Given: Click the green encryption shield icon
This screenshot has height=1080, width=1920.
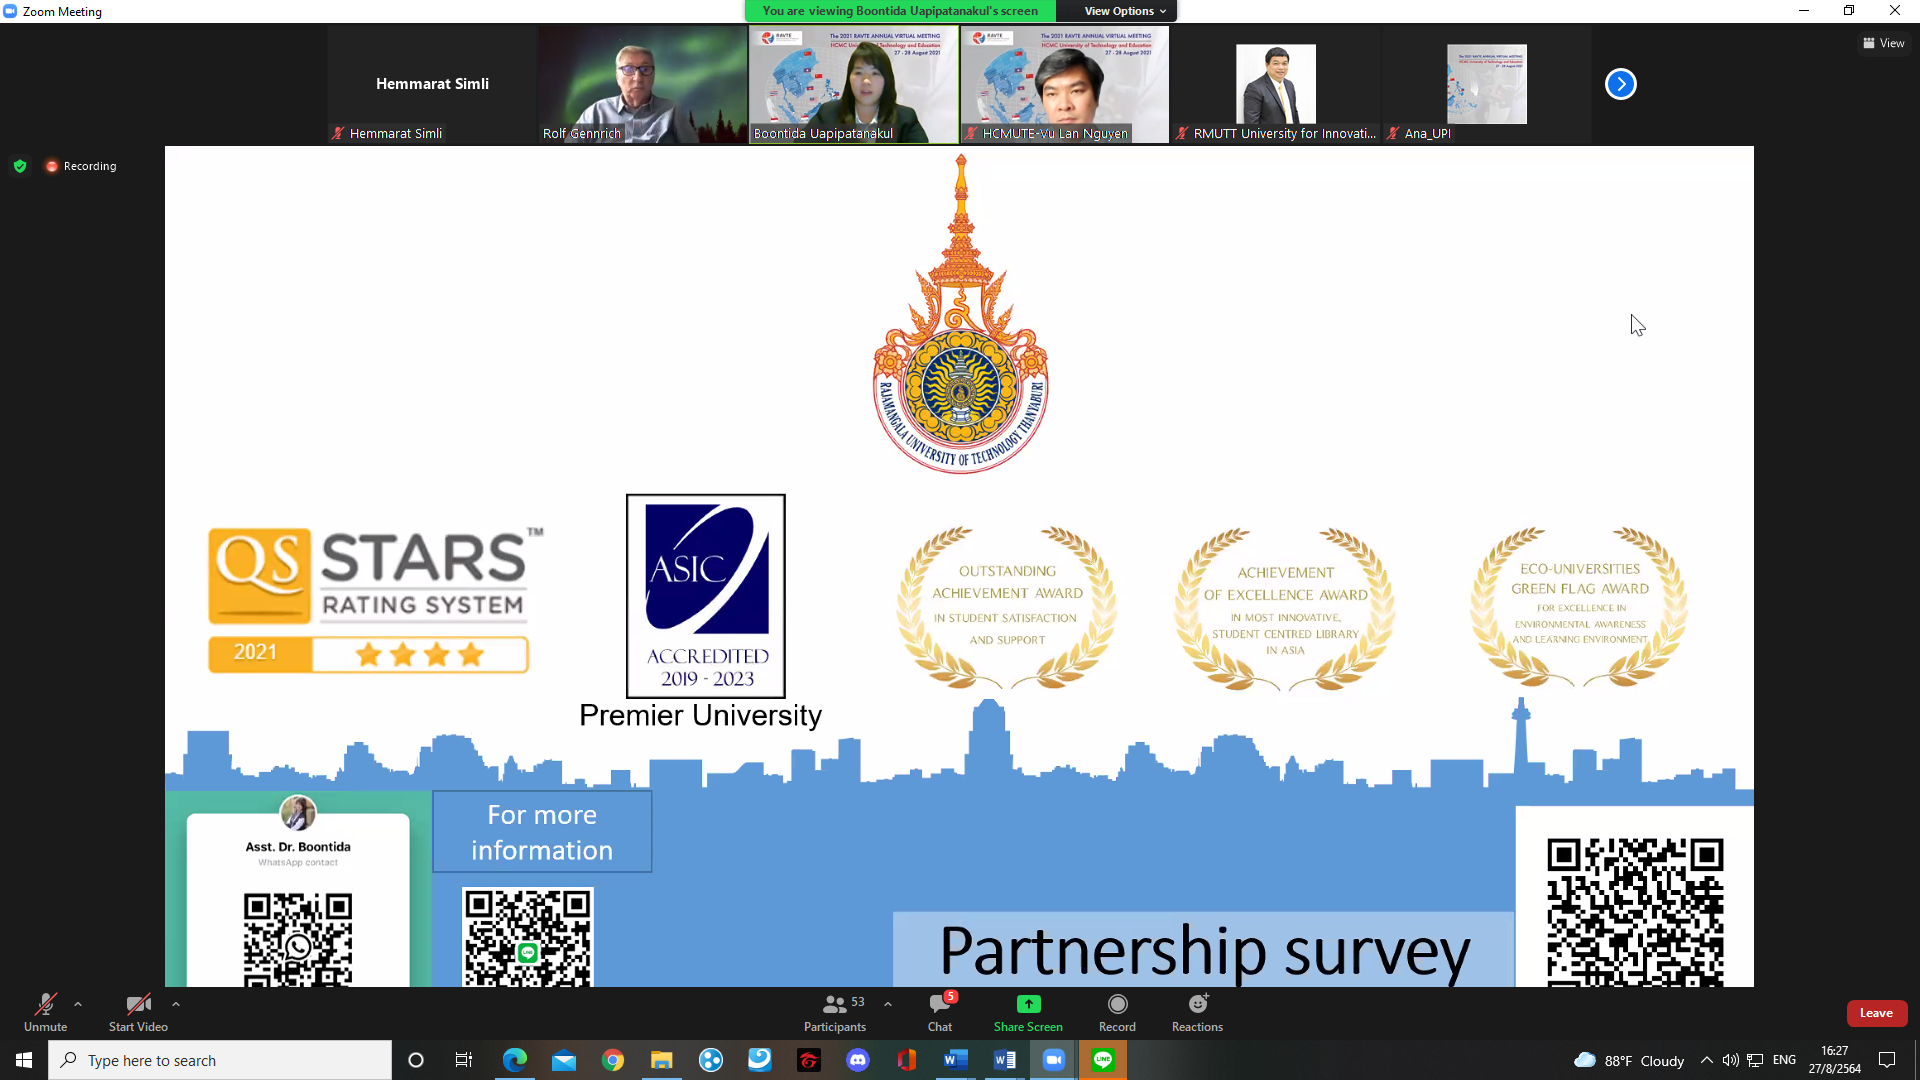Looking at the screenshot, I should coord(20,166).
